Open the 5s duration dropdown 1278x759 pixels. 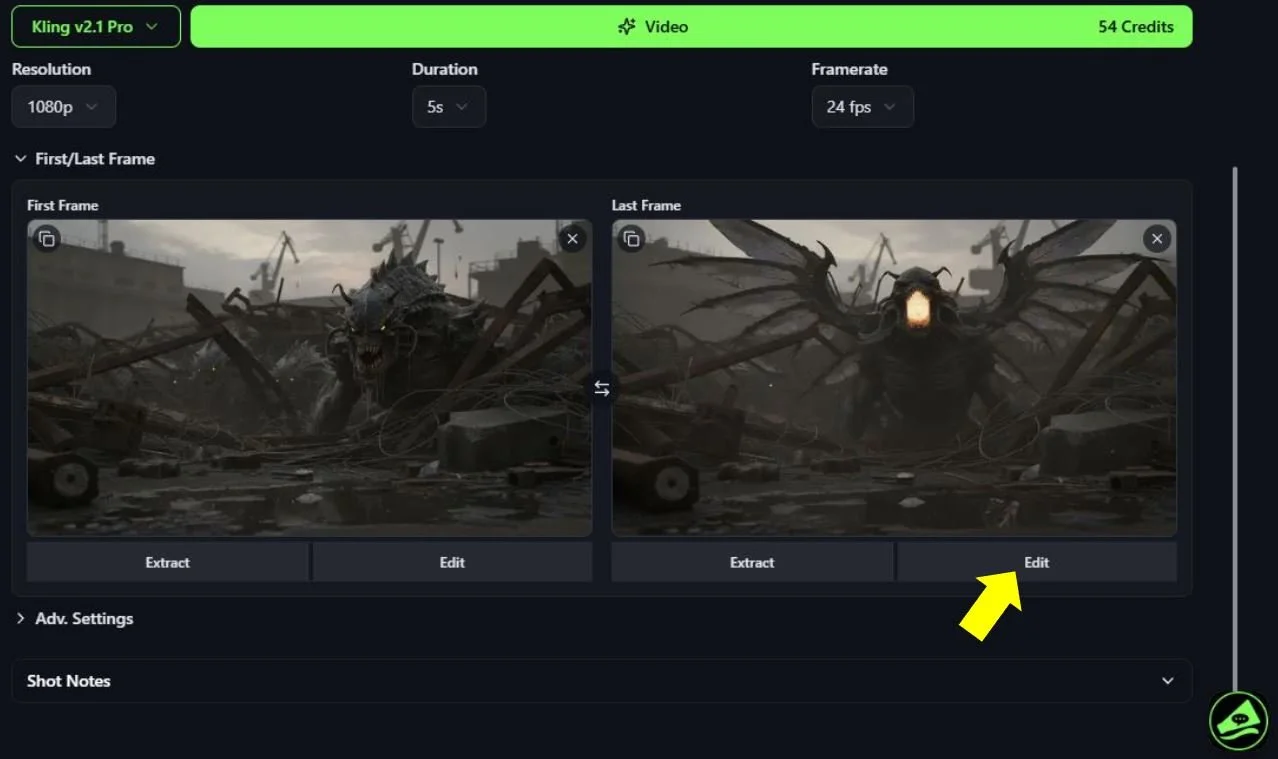[449, 107]
